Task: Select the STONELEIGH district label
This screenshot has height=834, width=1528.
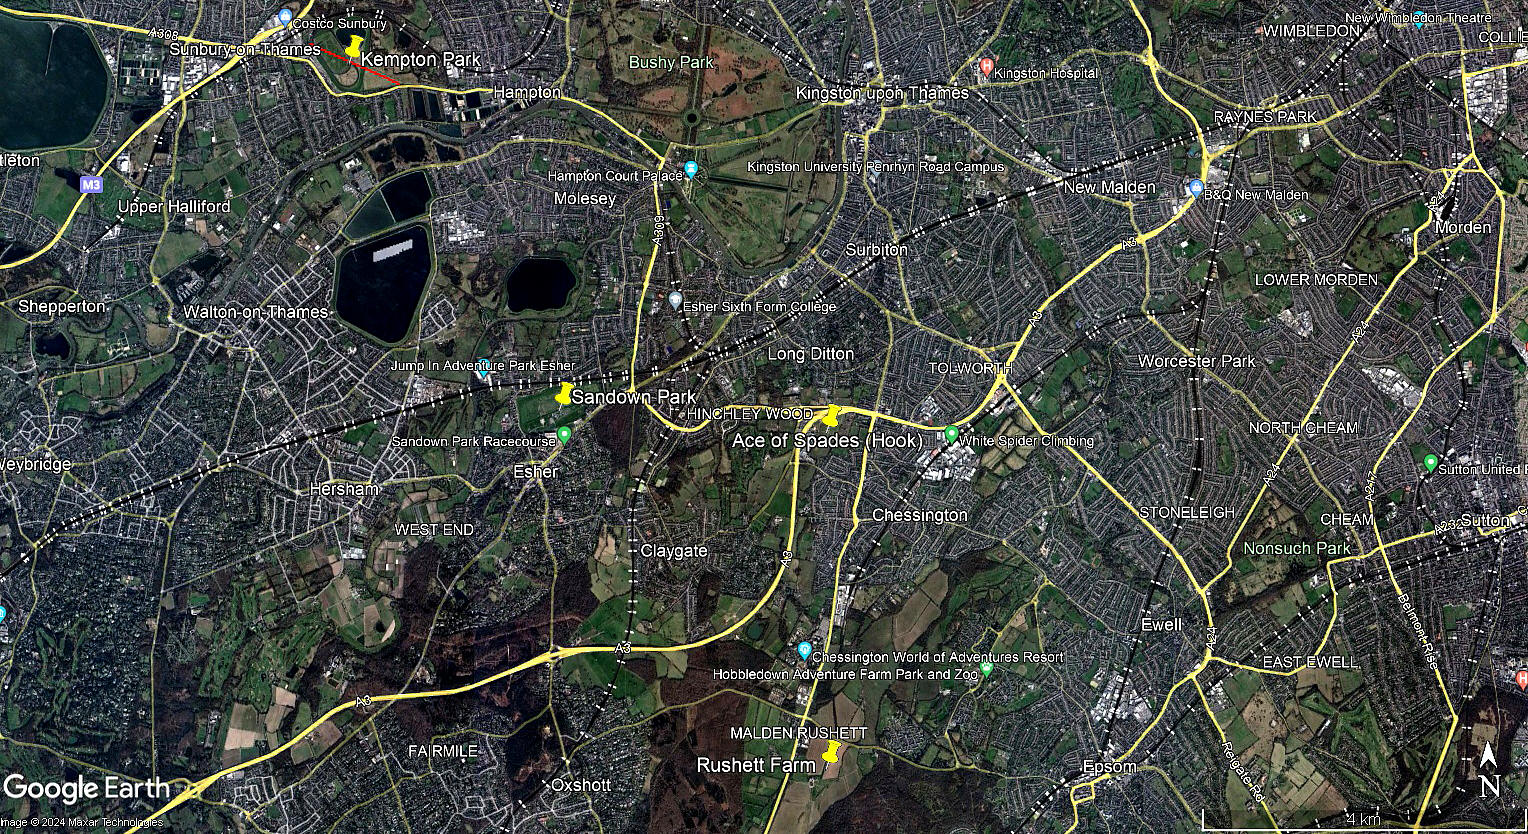Action: (x=1187, y=512)
